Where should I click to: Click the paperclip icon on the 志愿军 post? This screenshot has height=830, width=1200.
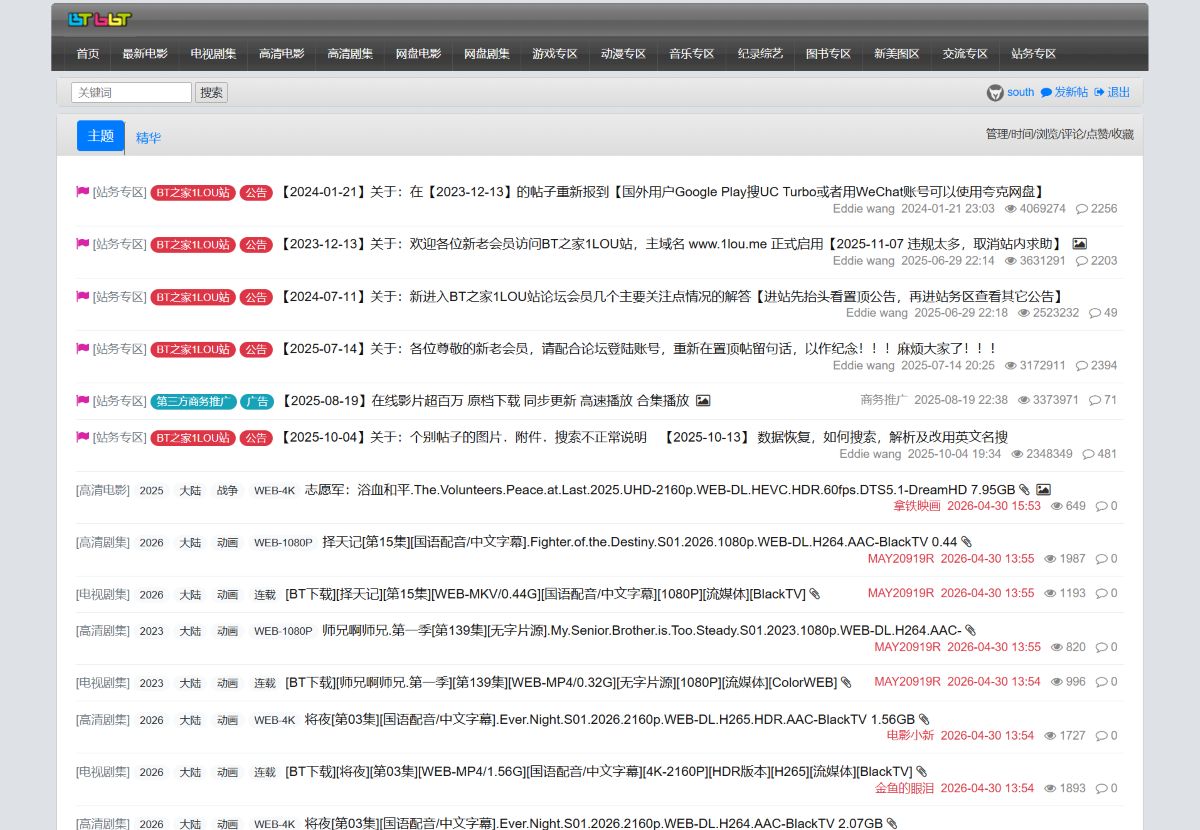click(1024, 490)
